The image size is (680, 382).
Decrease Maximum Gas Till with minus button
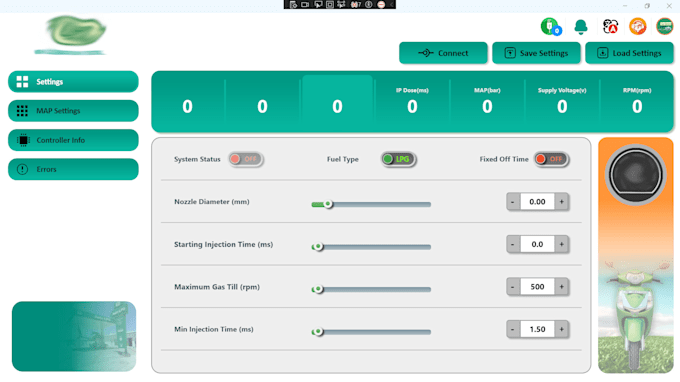click(513, 287)
